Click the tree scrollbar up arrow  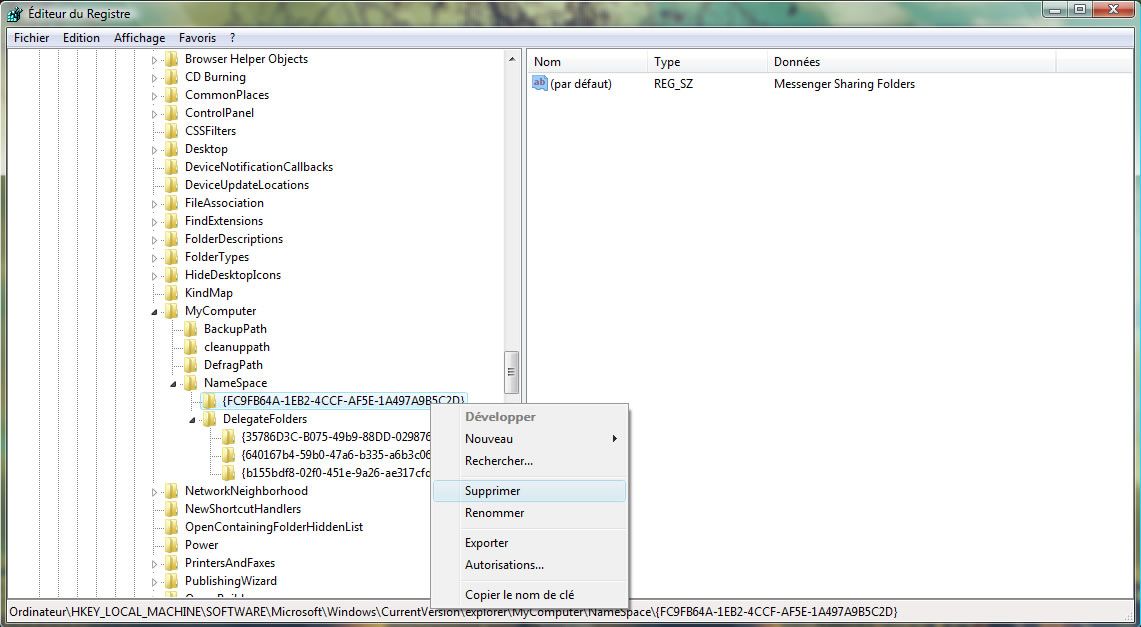(512, 59)
